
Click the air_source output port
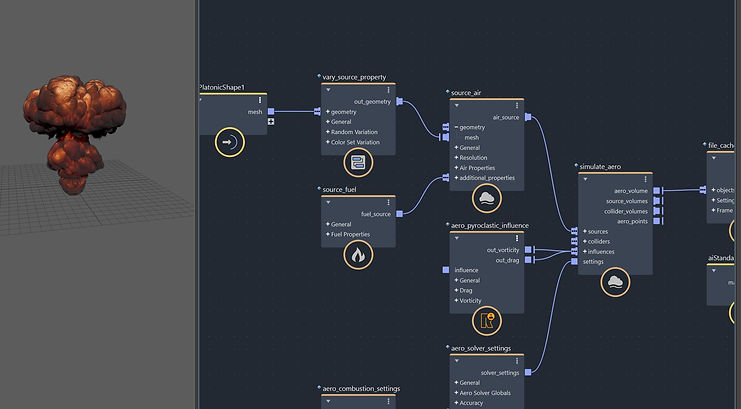coord(528,117)
